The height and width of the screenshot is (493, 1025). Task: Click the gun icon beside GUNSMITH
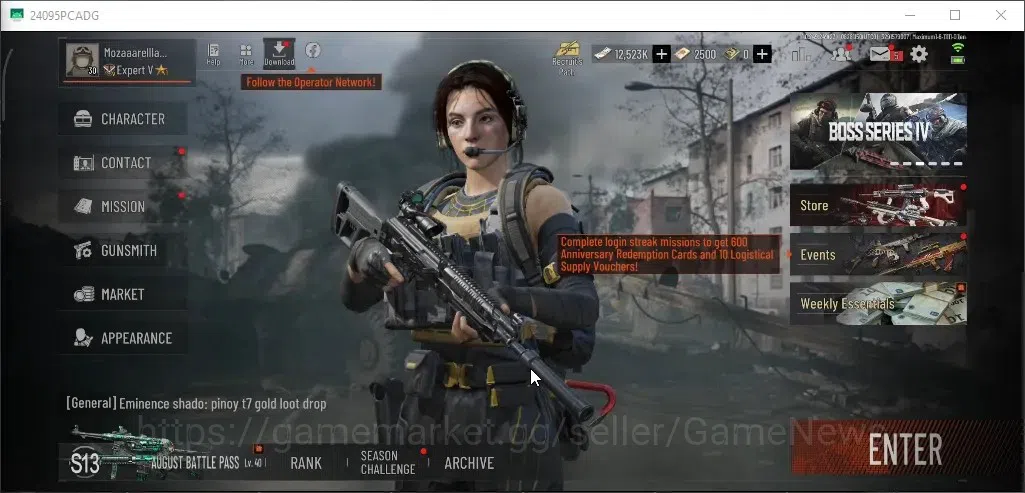coord(83,250)
